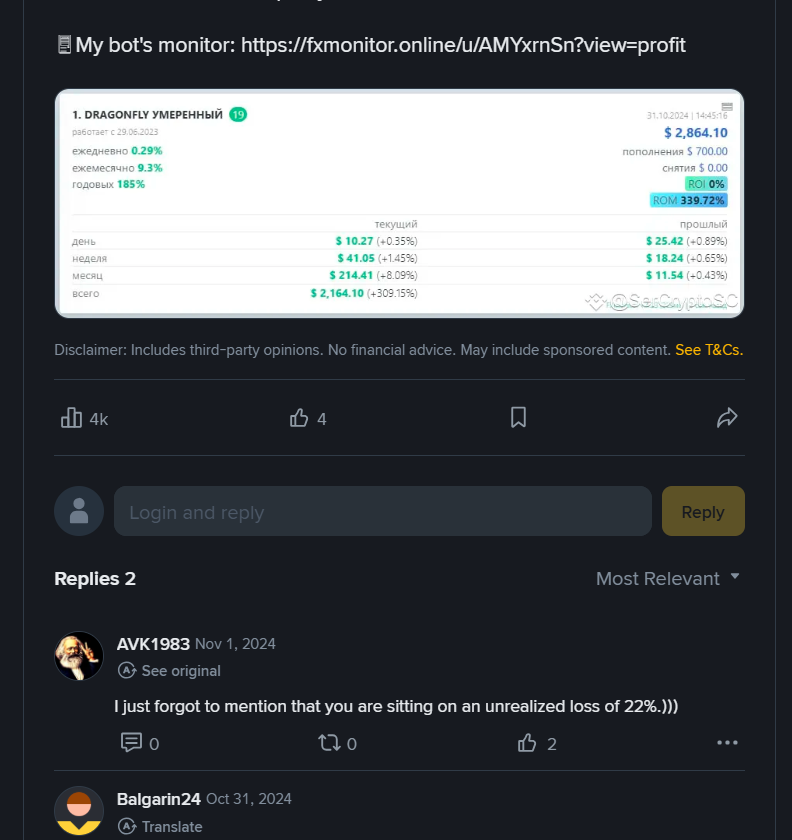Image resolution: width=792 pixels, height=840 pixels.
Task: Share the post via arrow icon
Action: point(727,418)
